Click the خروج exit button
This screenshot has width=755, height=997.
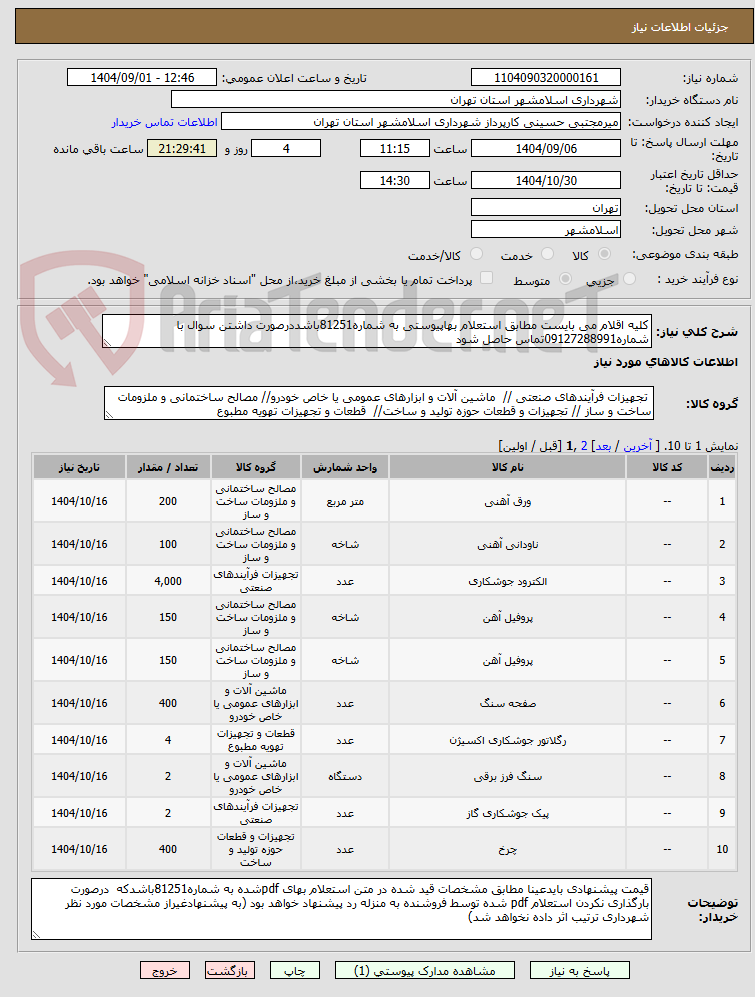[x=165, y=970]
